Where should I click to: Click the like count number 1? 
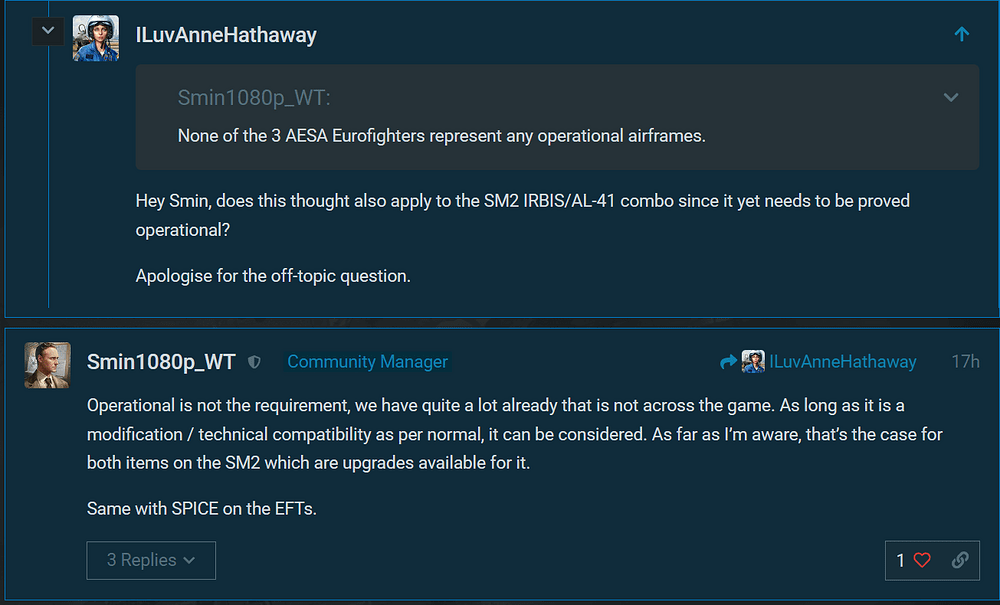(x=900, y=561)
